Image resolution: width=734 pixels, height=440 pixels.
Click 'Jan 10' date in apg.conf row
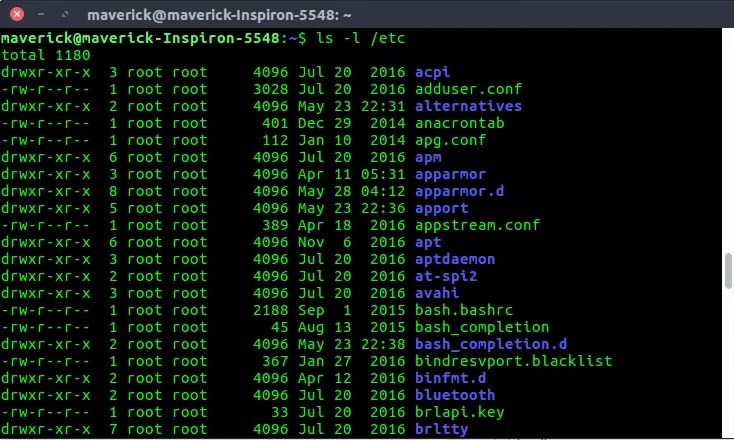tap(324, 140)
